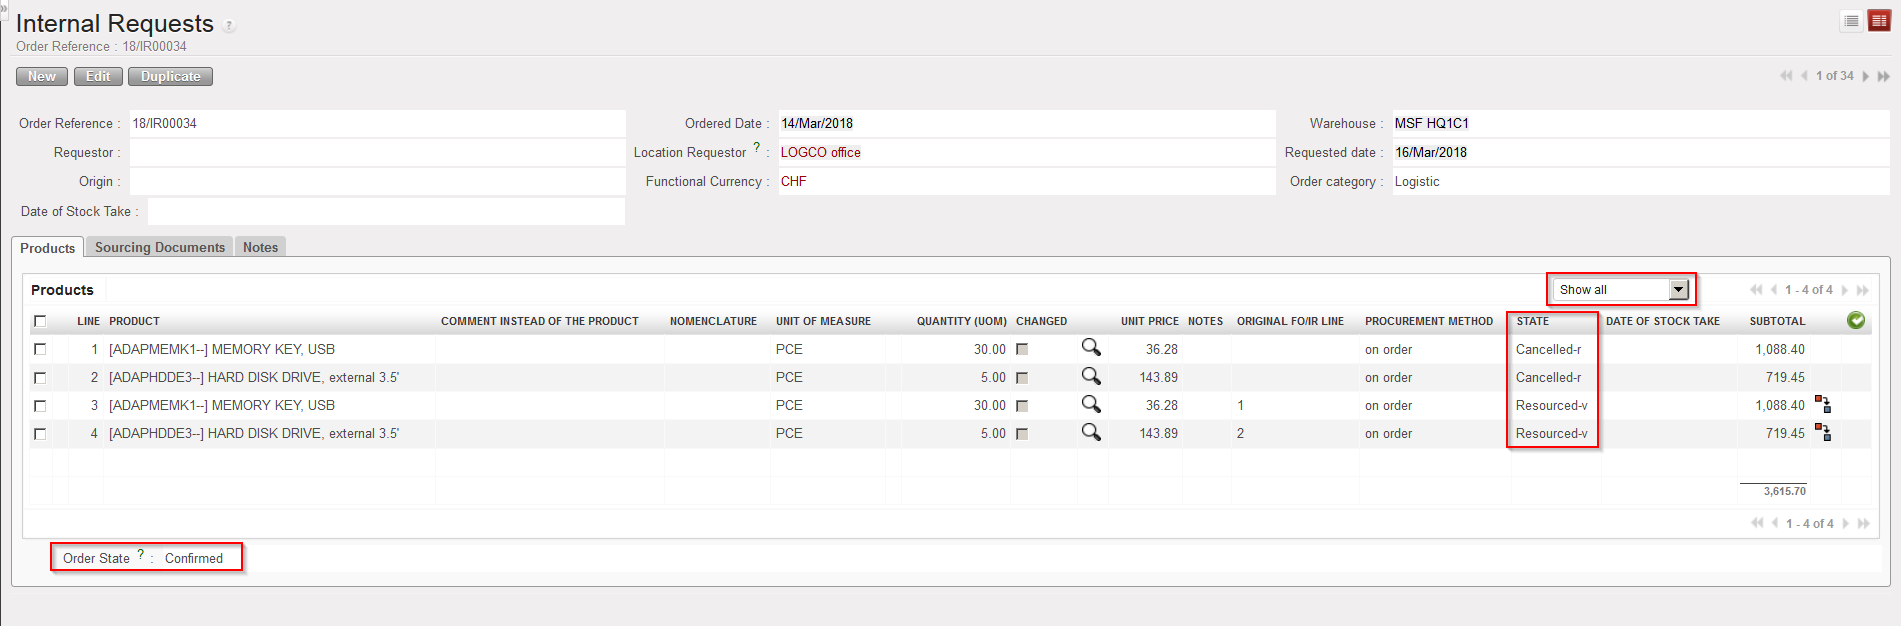Switch to list view icon
1901x626 pixels.
[x=1851, y=21]
